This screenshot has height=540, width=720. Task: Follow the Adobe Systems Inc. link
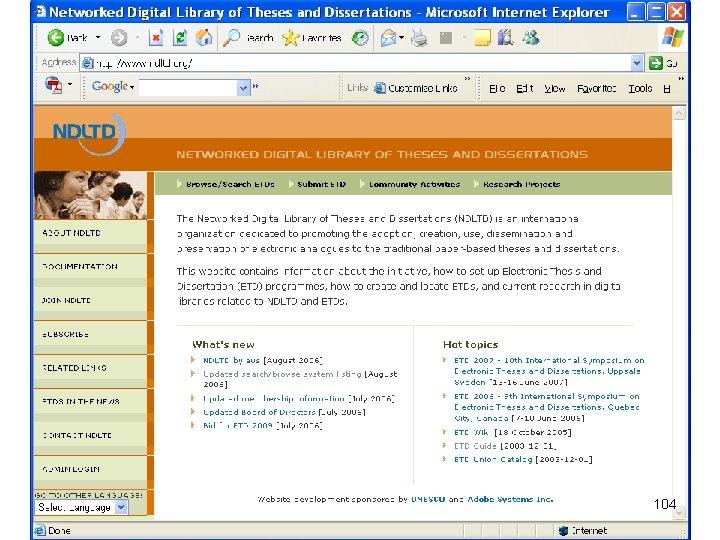510,499
